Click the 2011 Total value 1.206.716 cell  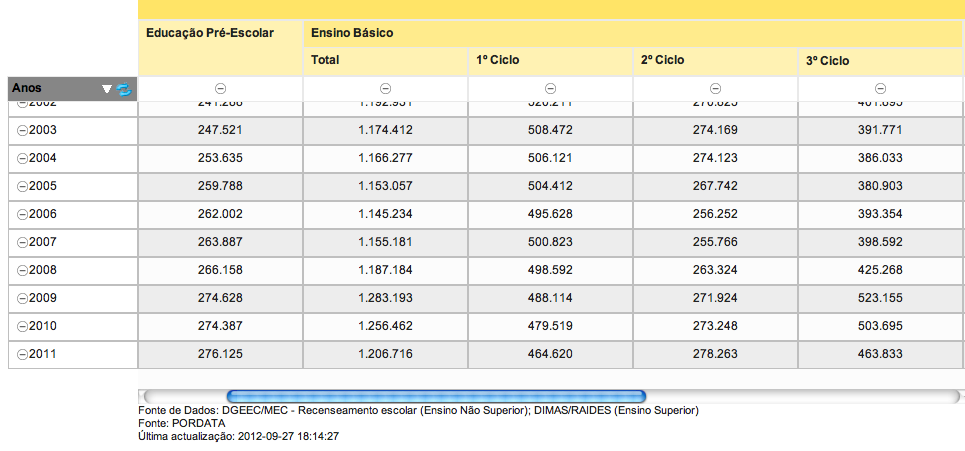(385, 354)
